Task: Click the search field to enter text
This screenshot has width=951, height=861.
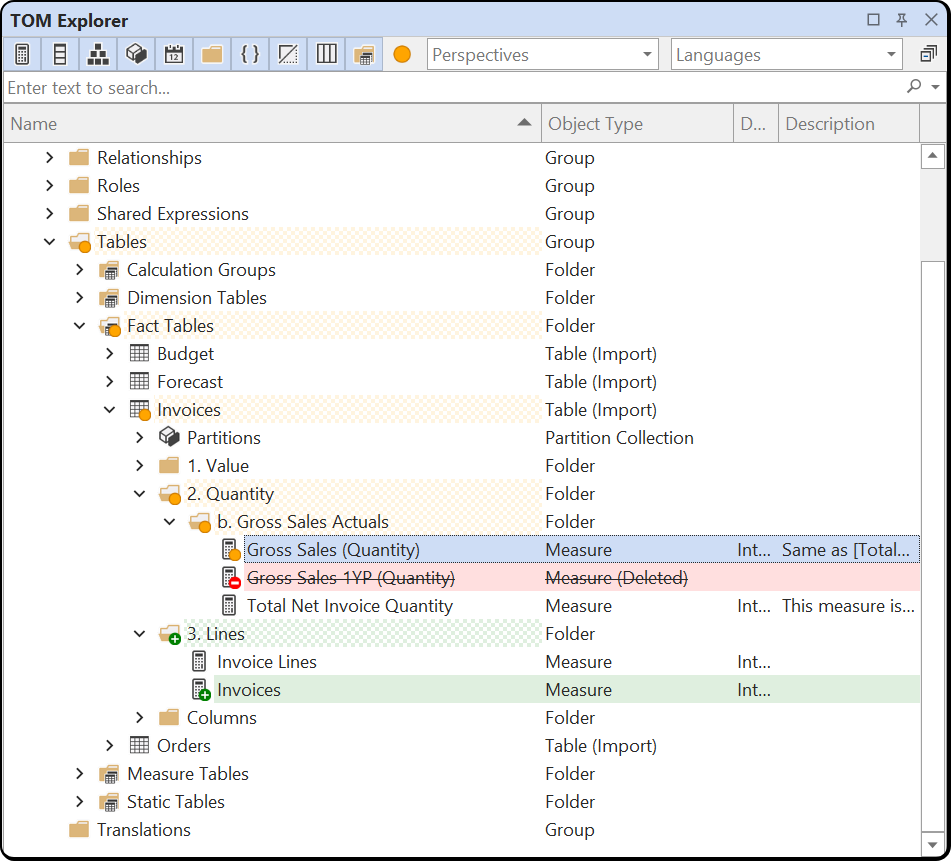Action: [452, 88]
